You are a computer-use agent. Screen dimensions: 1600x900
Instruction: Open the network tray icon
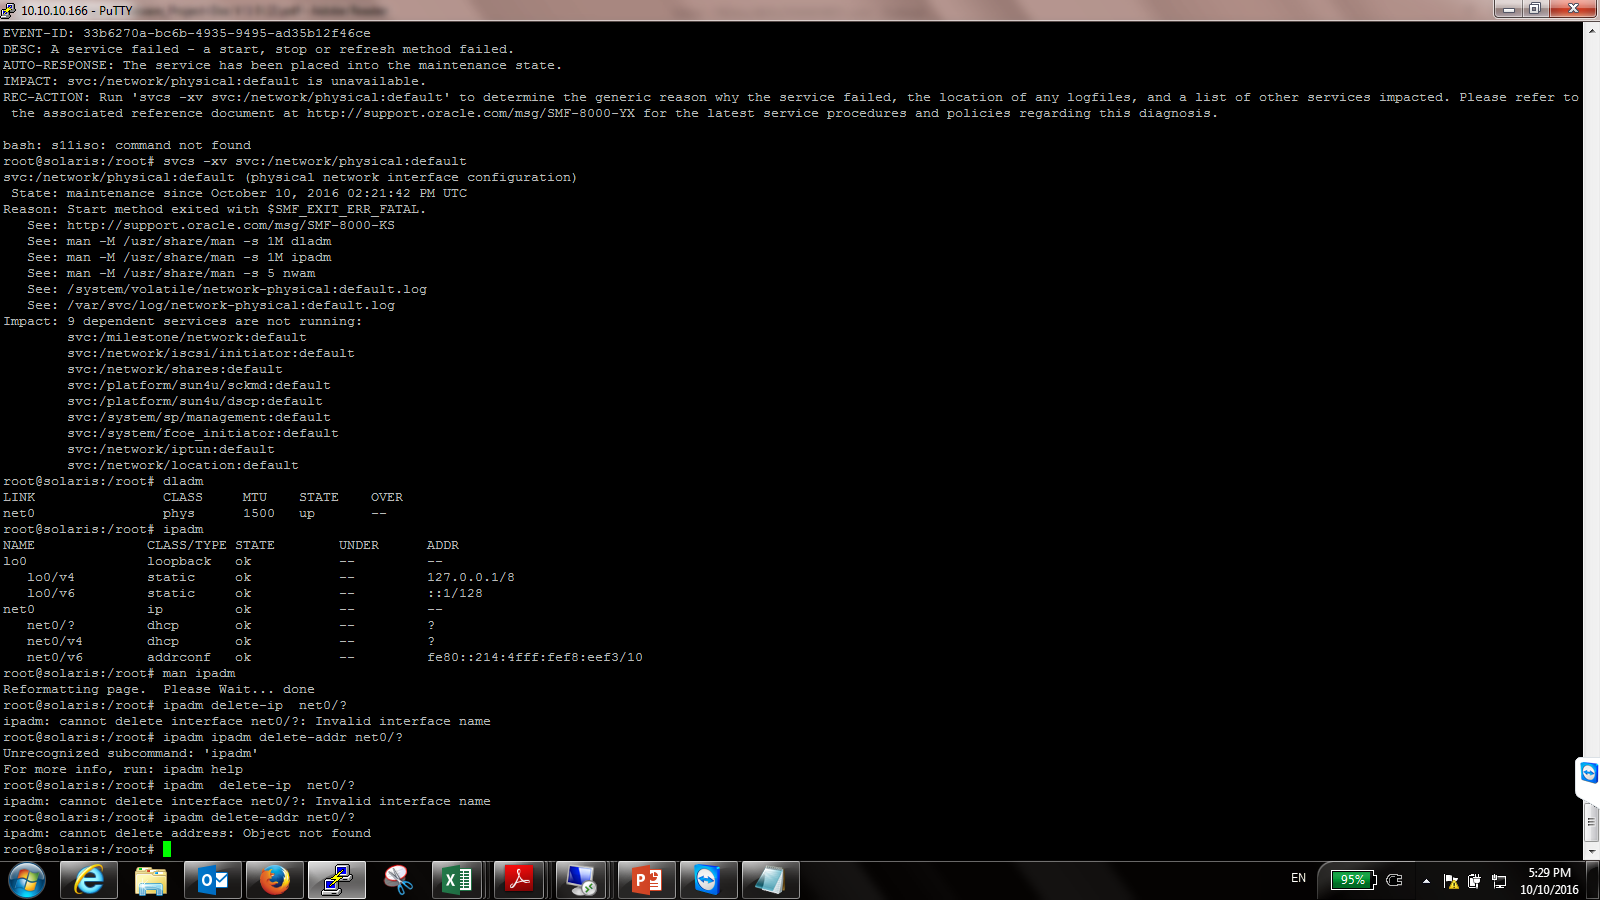point(1499,881)
